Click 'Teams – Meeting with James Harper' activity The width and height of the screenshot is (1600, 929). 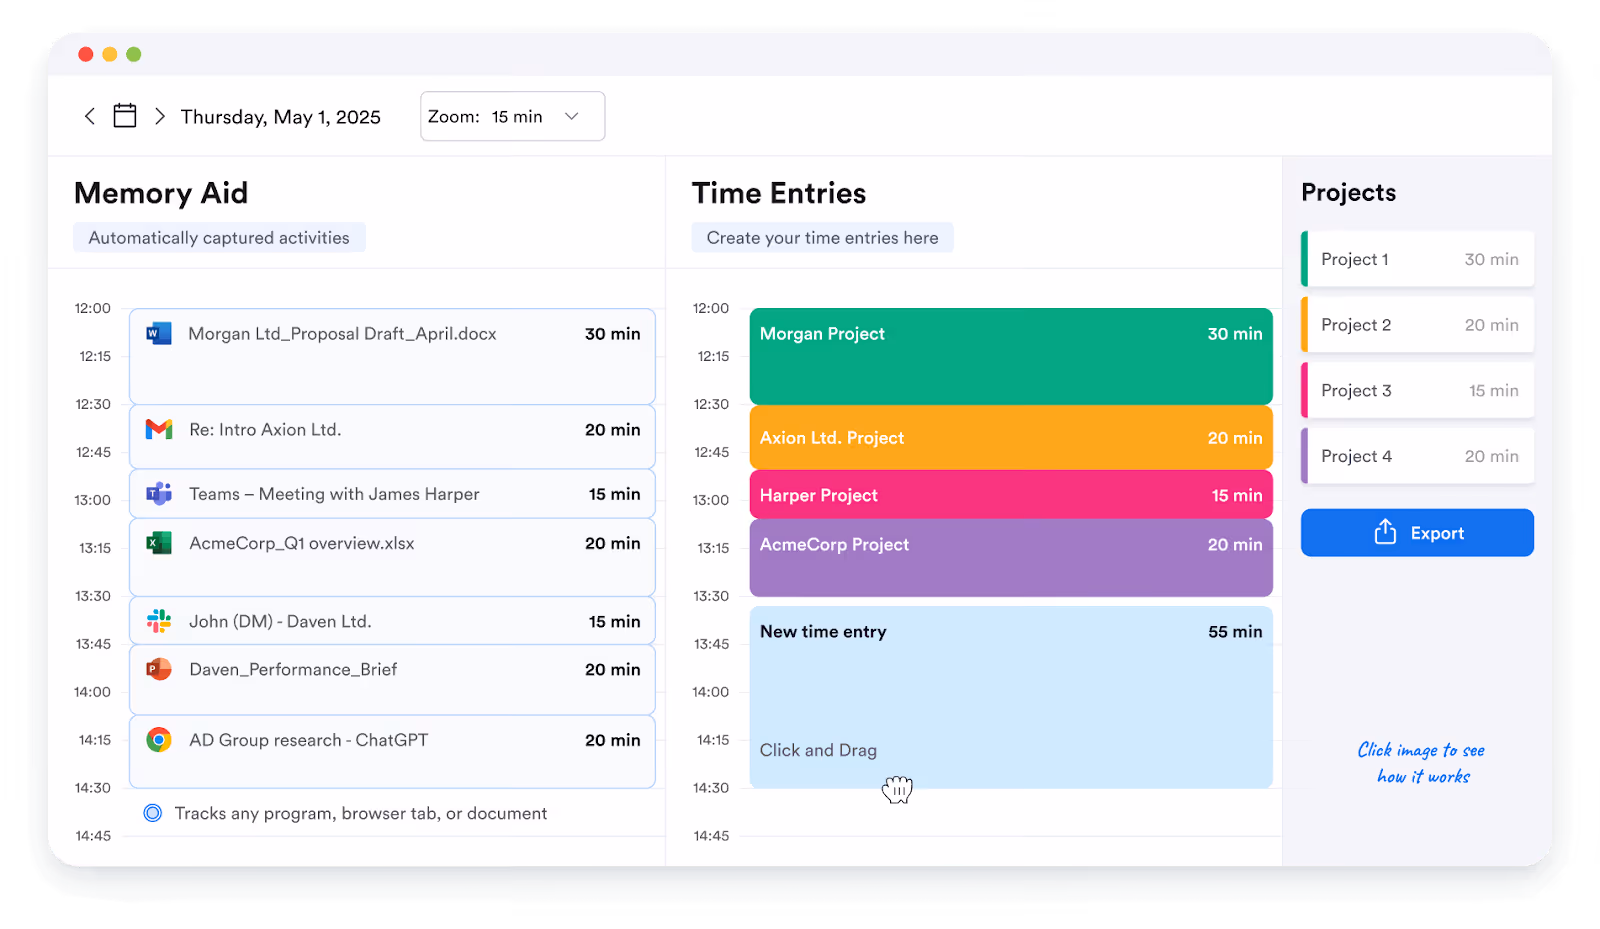[x=392, y=494]
